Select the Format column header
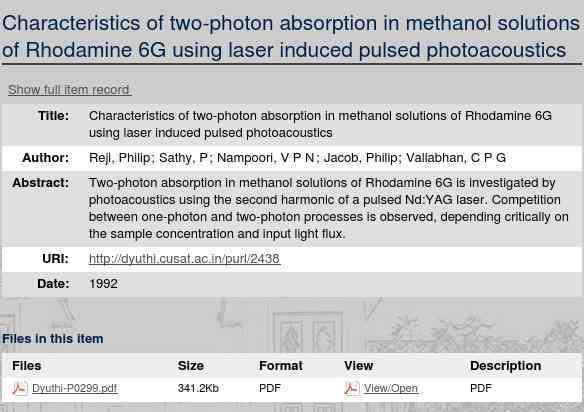This screenshot has height=412, width=584. (x=281, y=365)
